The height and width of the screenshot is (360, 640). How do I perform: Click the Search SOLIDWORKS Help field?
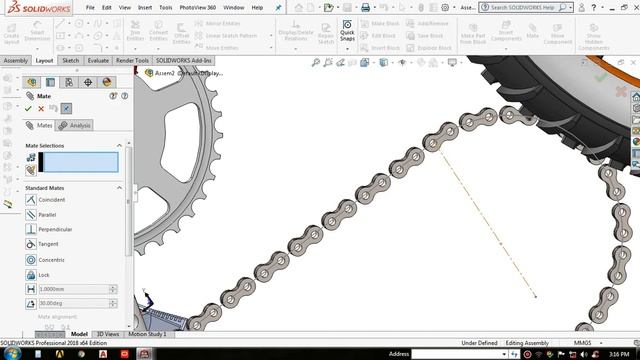click(x=522, y=7)
